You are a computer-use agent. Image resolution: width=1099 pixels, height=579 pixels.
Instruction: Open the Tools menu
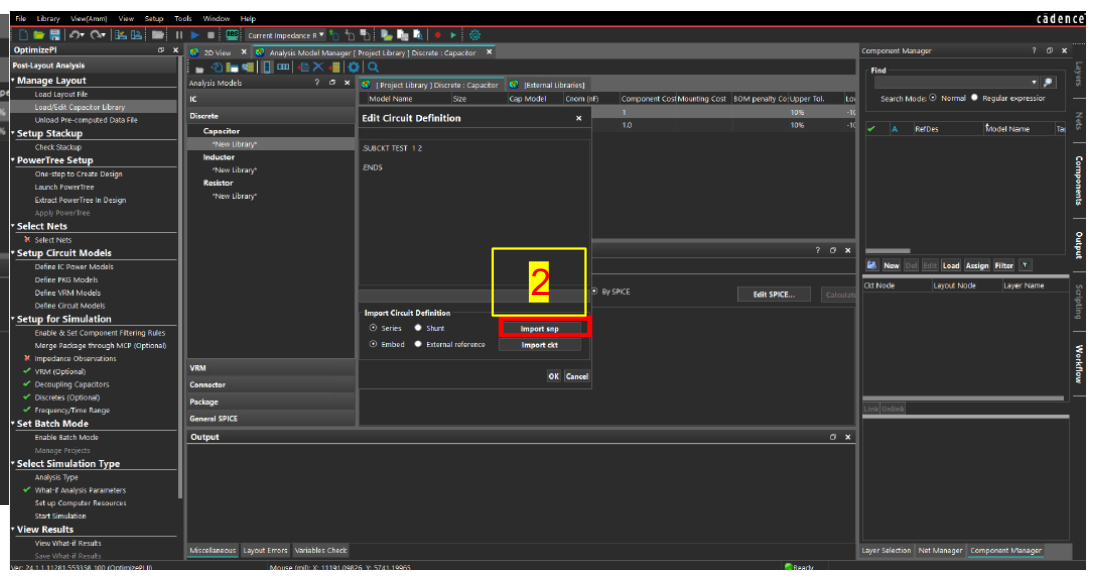point(183,19)
